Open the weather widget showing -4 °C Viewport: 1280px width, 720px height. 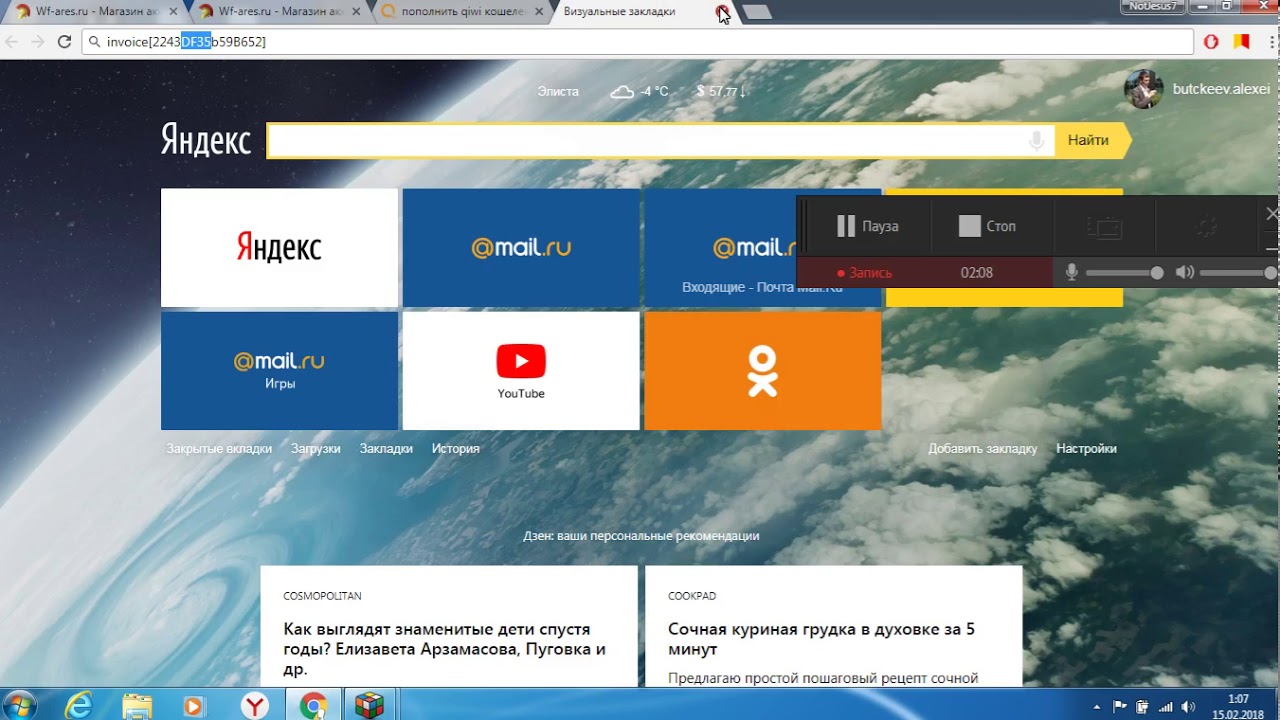(x=639, y=91)
